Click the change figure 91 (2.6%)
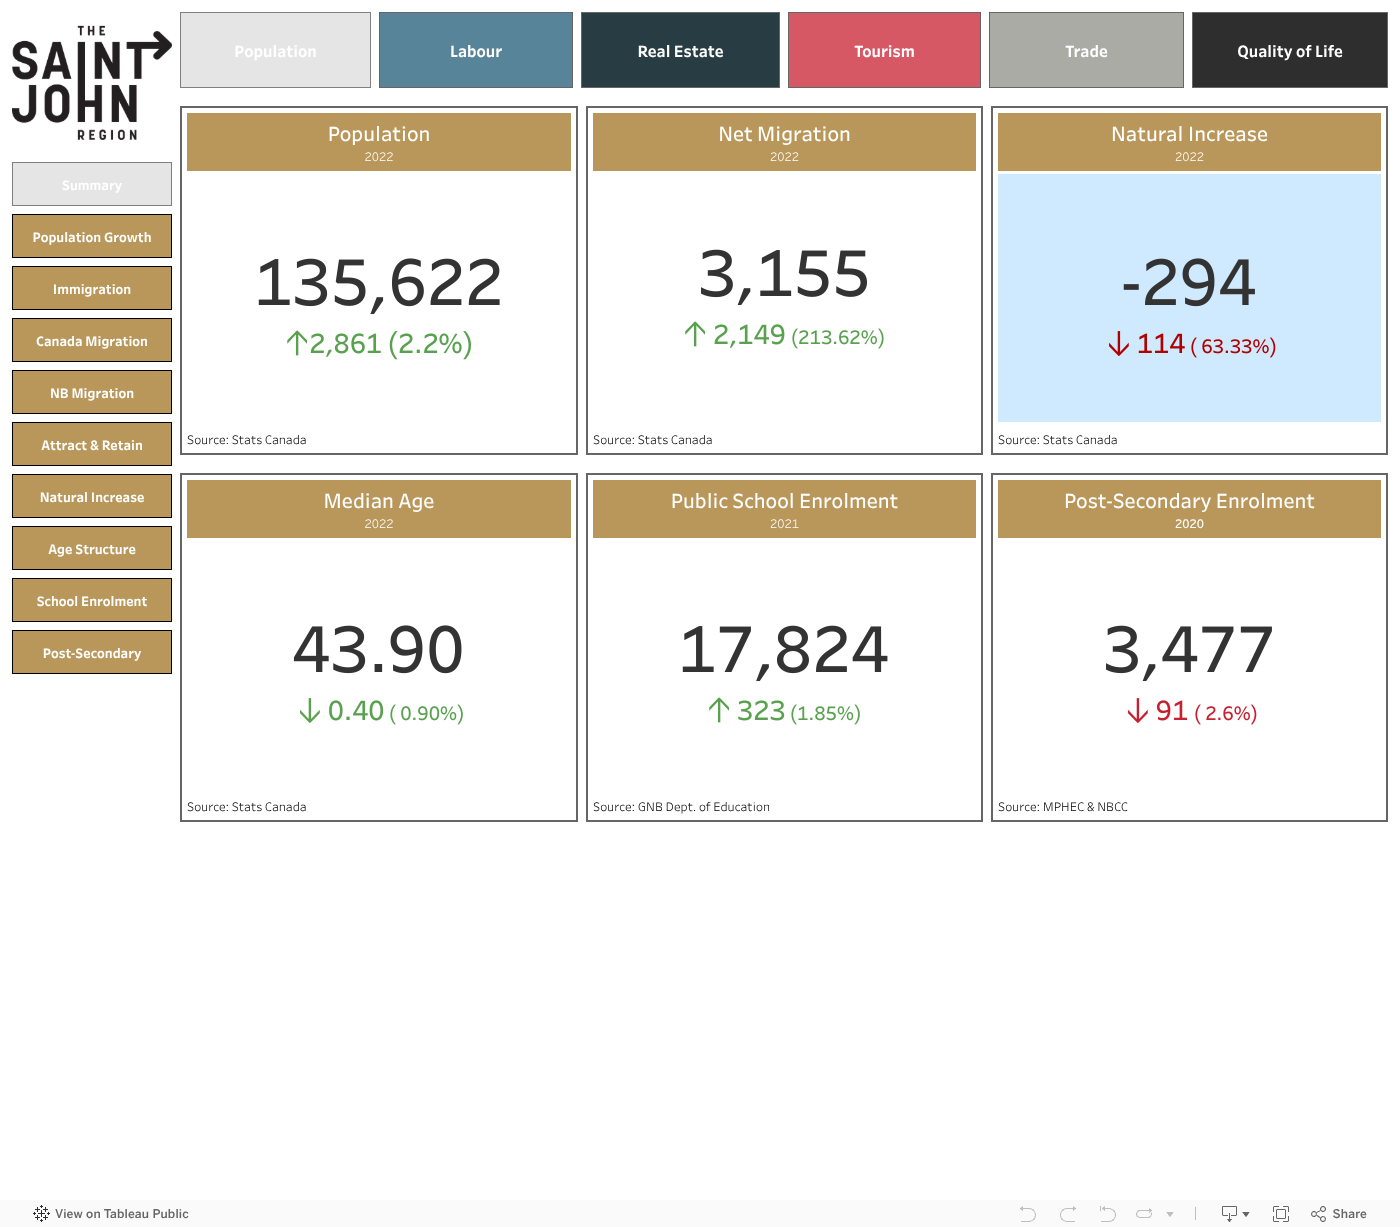The height and width of the screenshot is (1227, 1400). pyautogui.click(x=1192, y=711)
